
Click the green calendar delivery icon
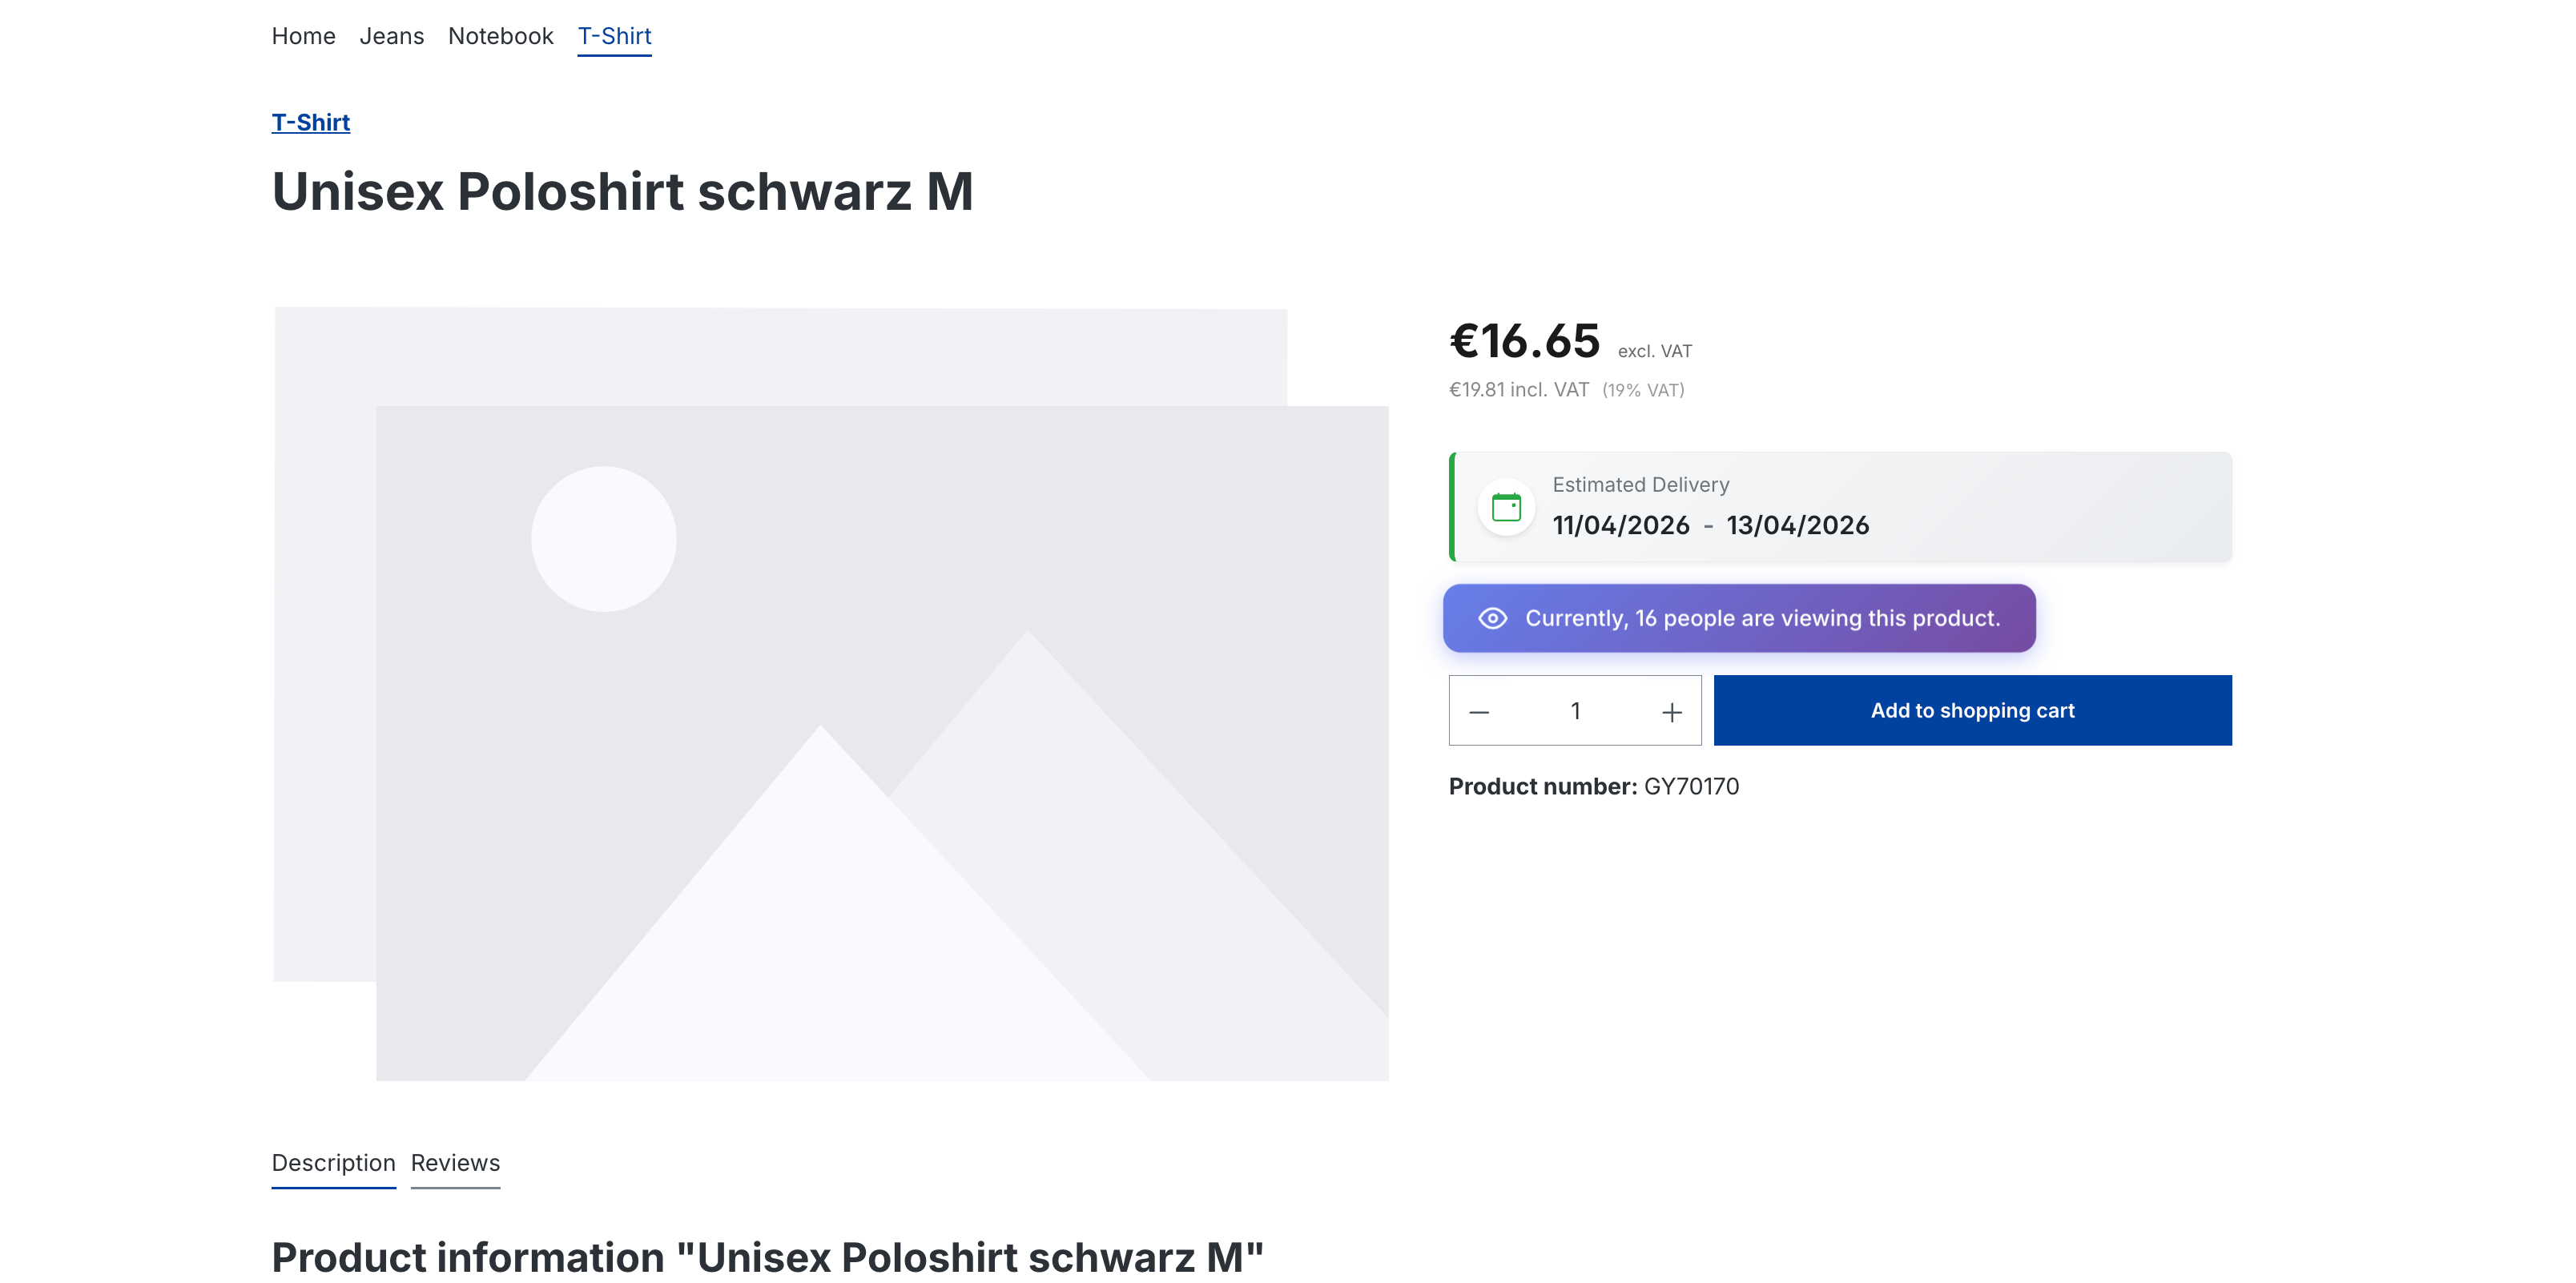pyautogui.click(x=1506, y=507)
